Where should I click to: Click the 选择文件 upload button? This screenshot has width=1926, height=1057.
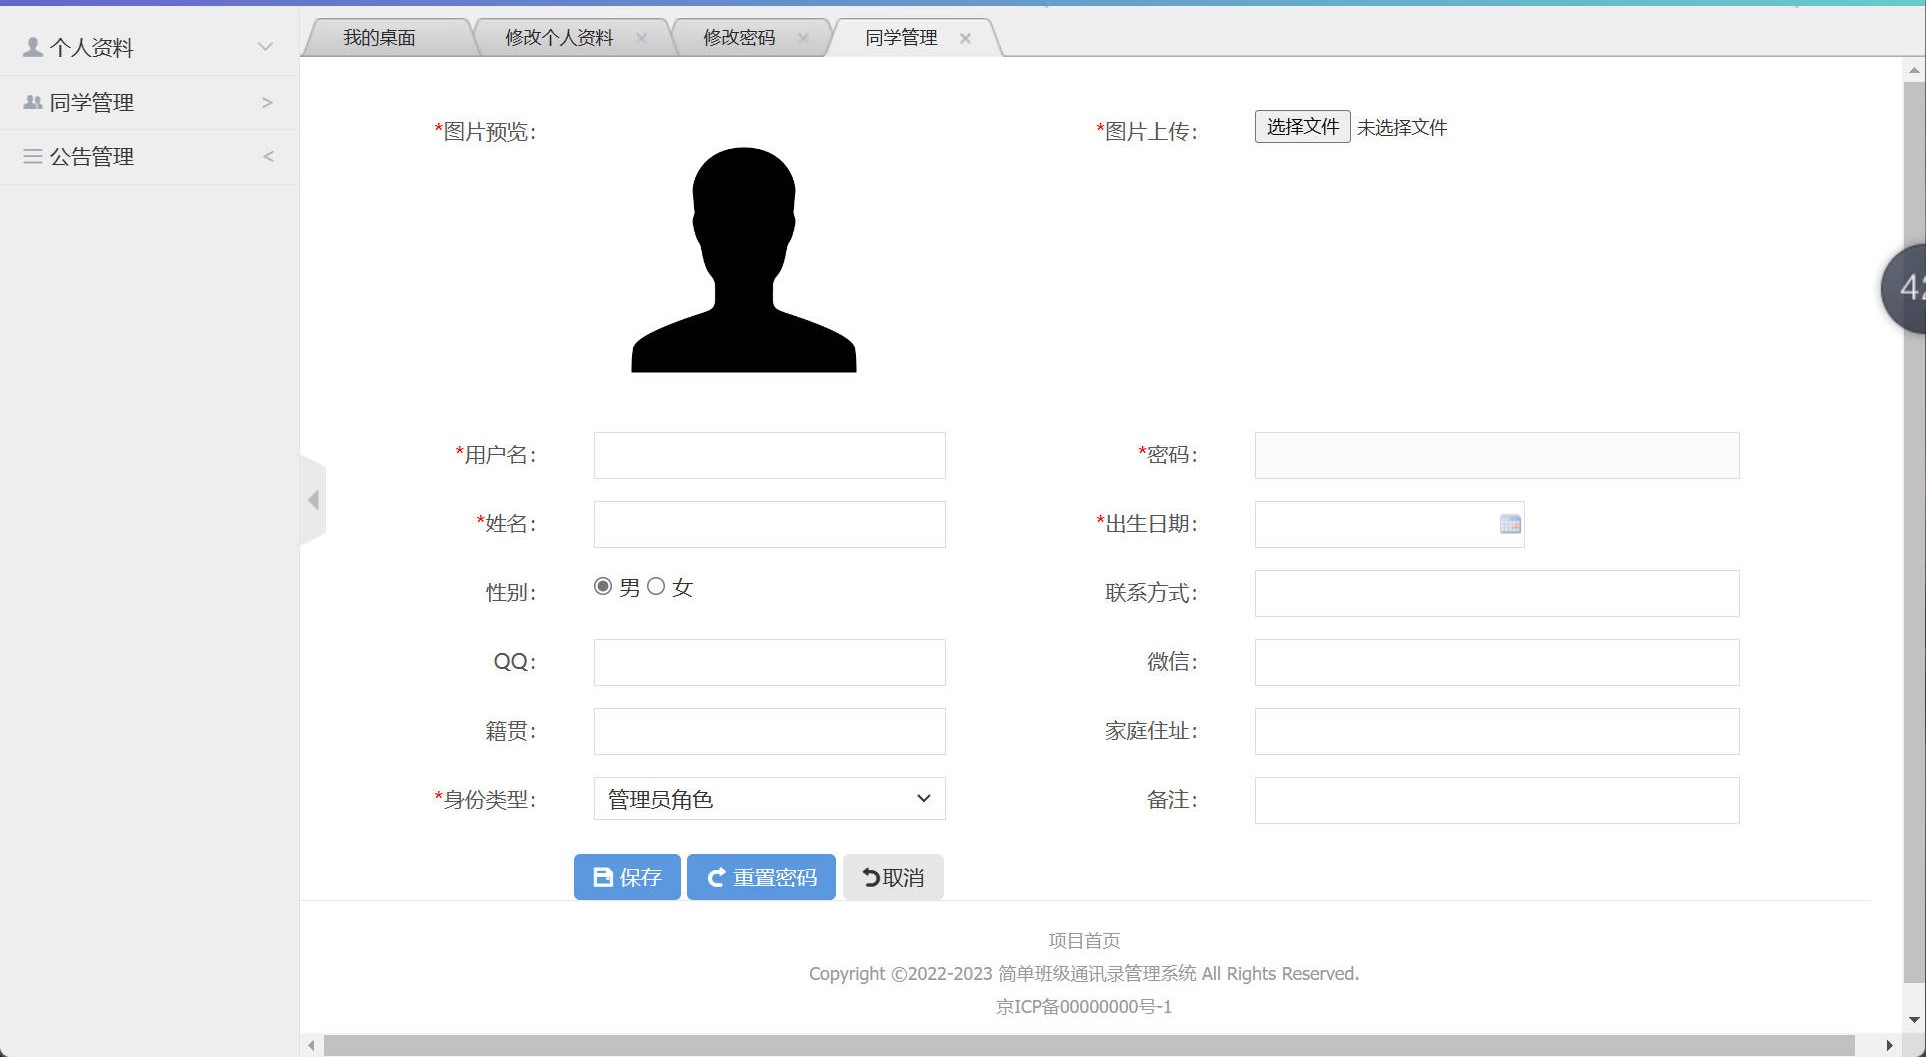pos(1301,126)
